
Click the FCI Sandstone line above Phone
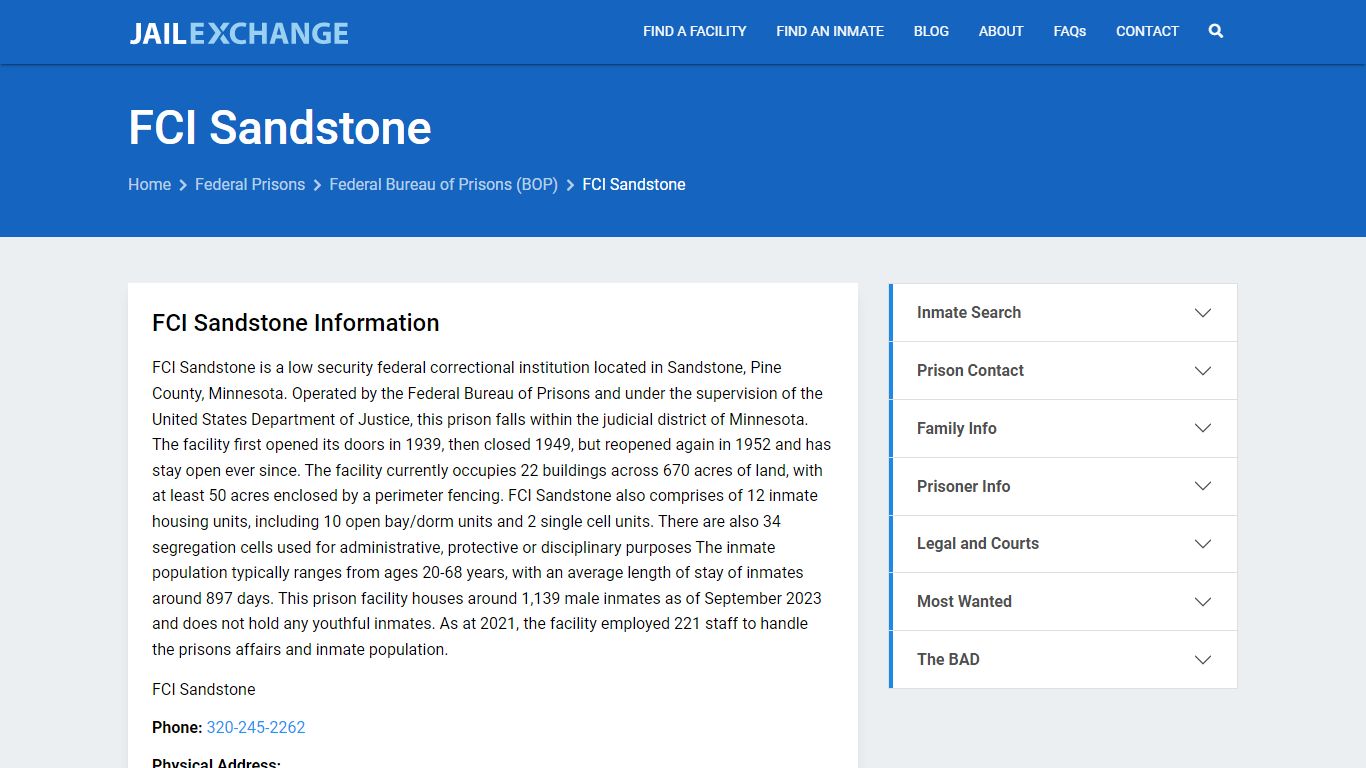pos(204,689)
